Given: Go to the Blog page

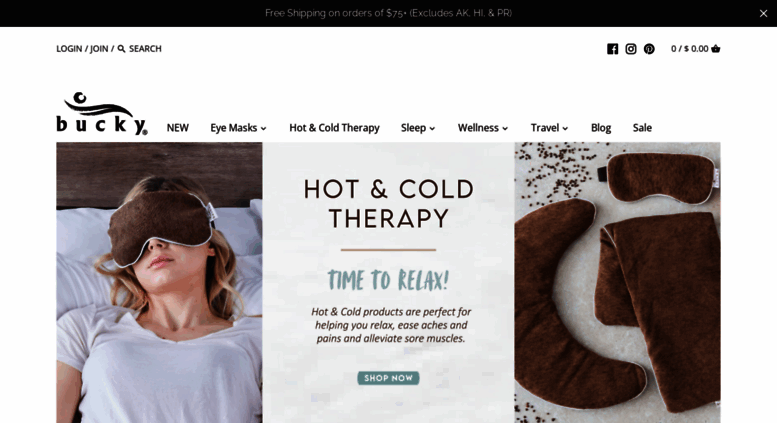Looking at the screenshot, I should (601, 128).
